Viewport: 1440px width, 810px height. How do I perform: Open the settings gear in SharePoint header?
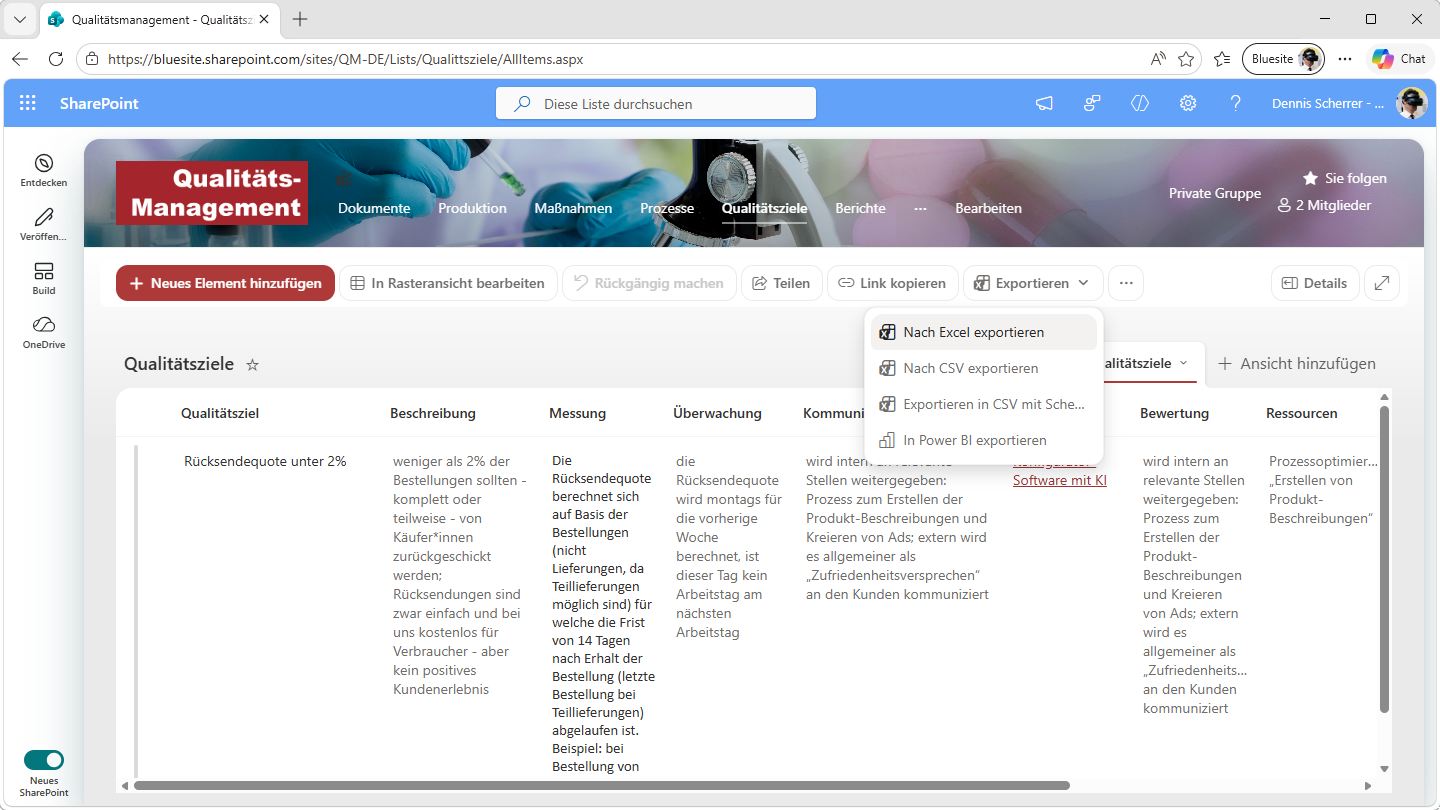pos(1188,103)
